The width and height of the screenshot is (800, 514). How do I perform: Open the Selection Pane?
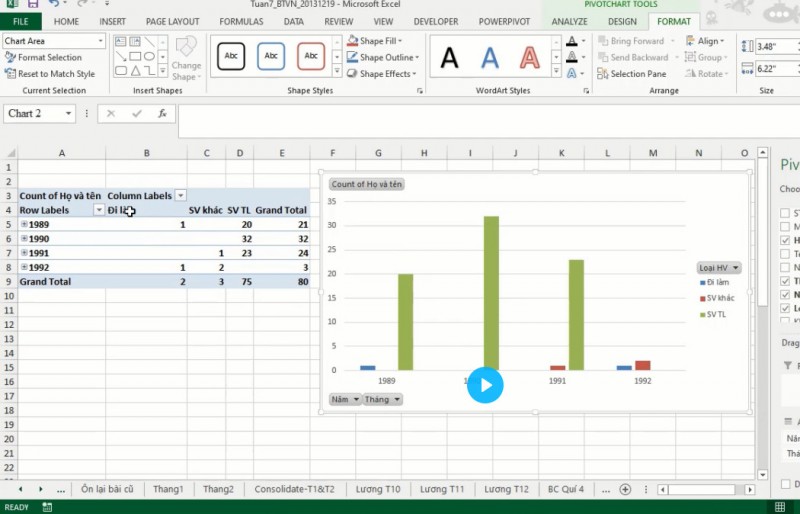point(632,74)
